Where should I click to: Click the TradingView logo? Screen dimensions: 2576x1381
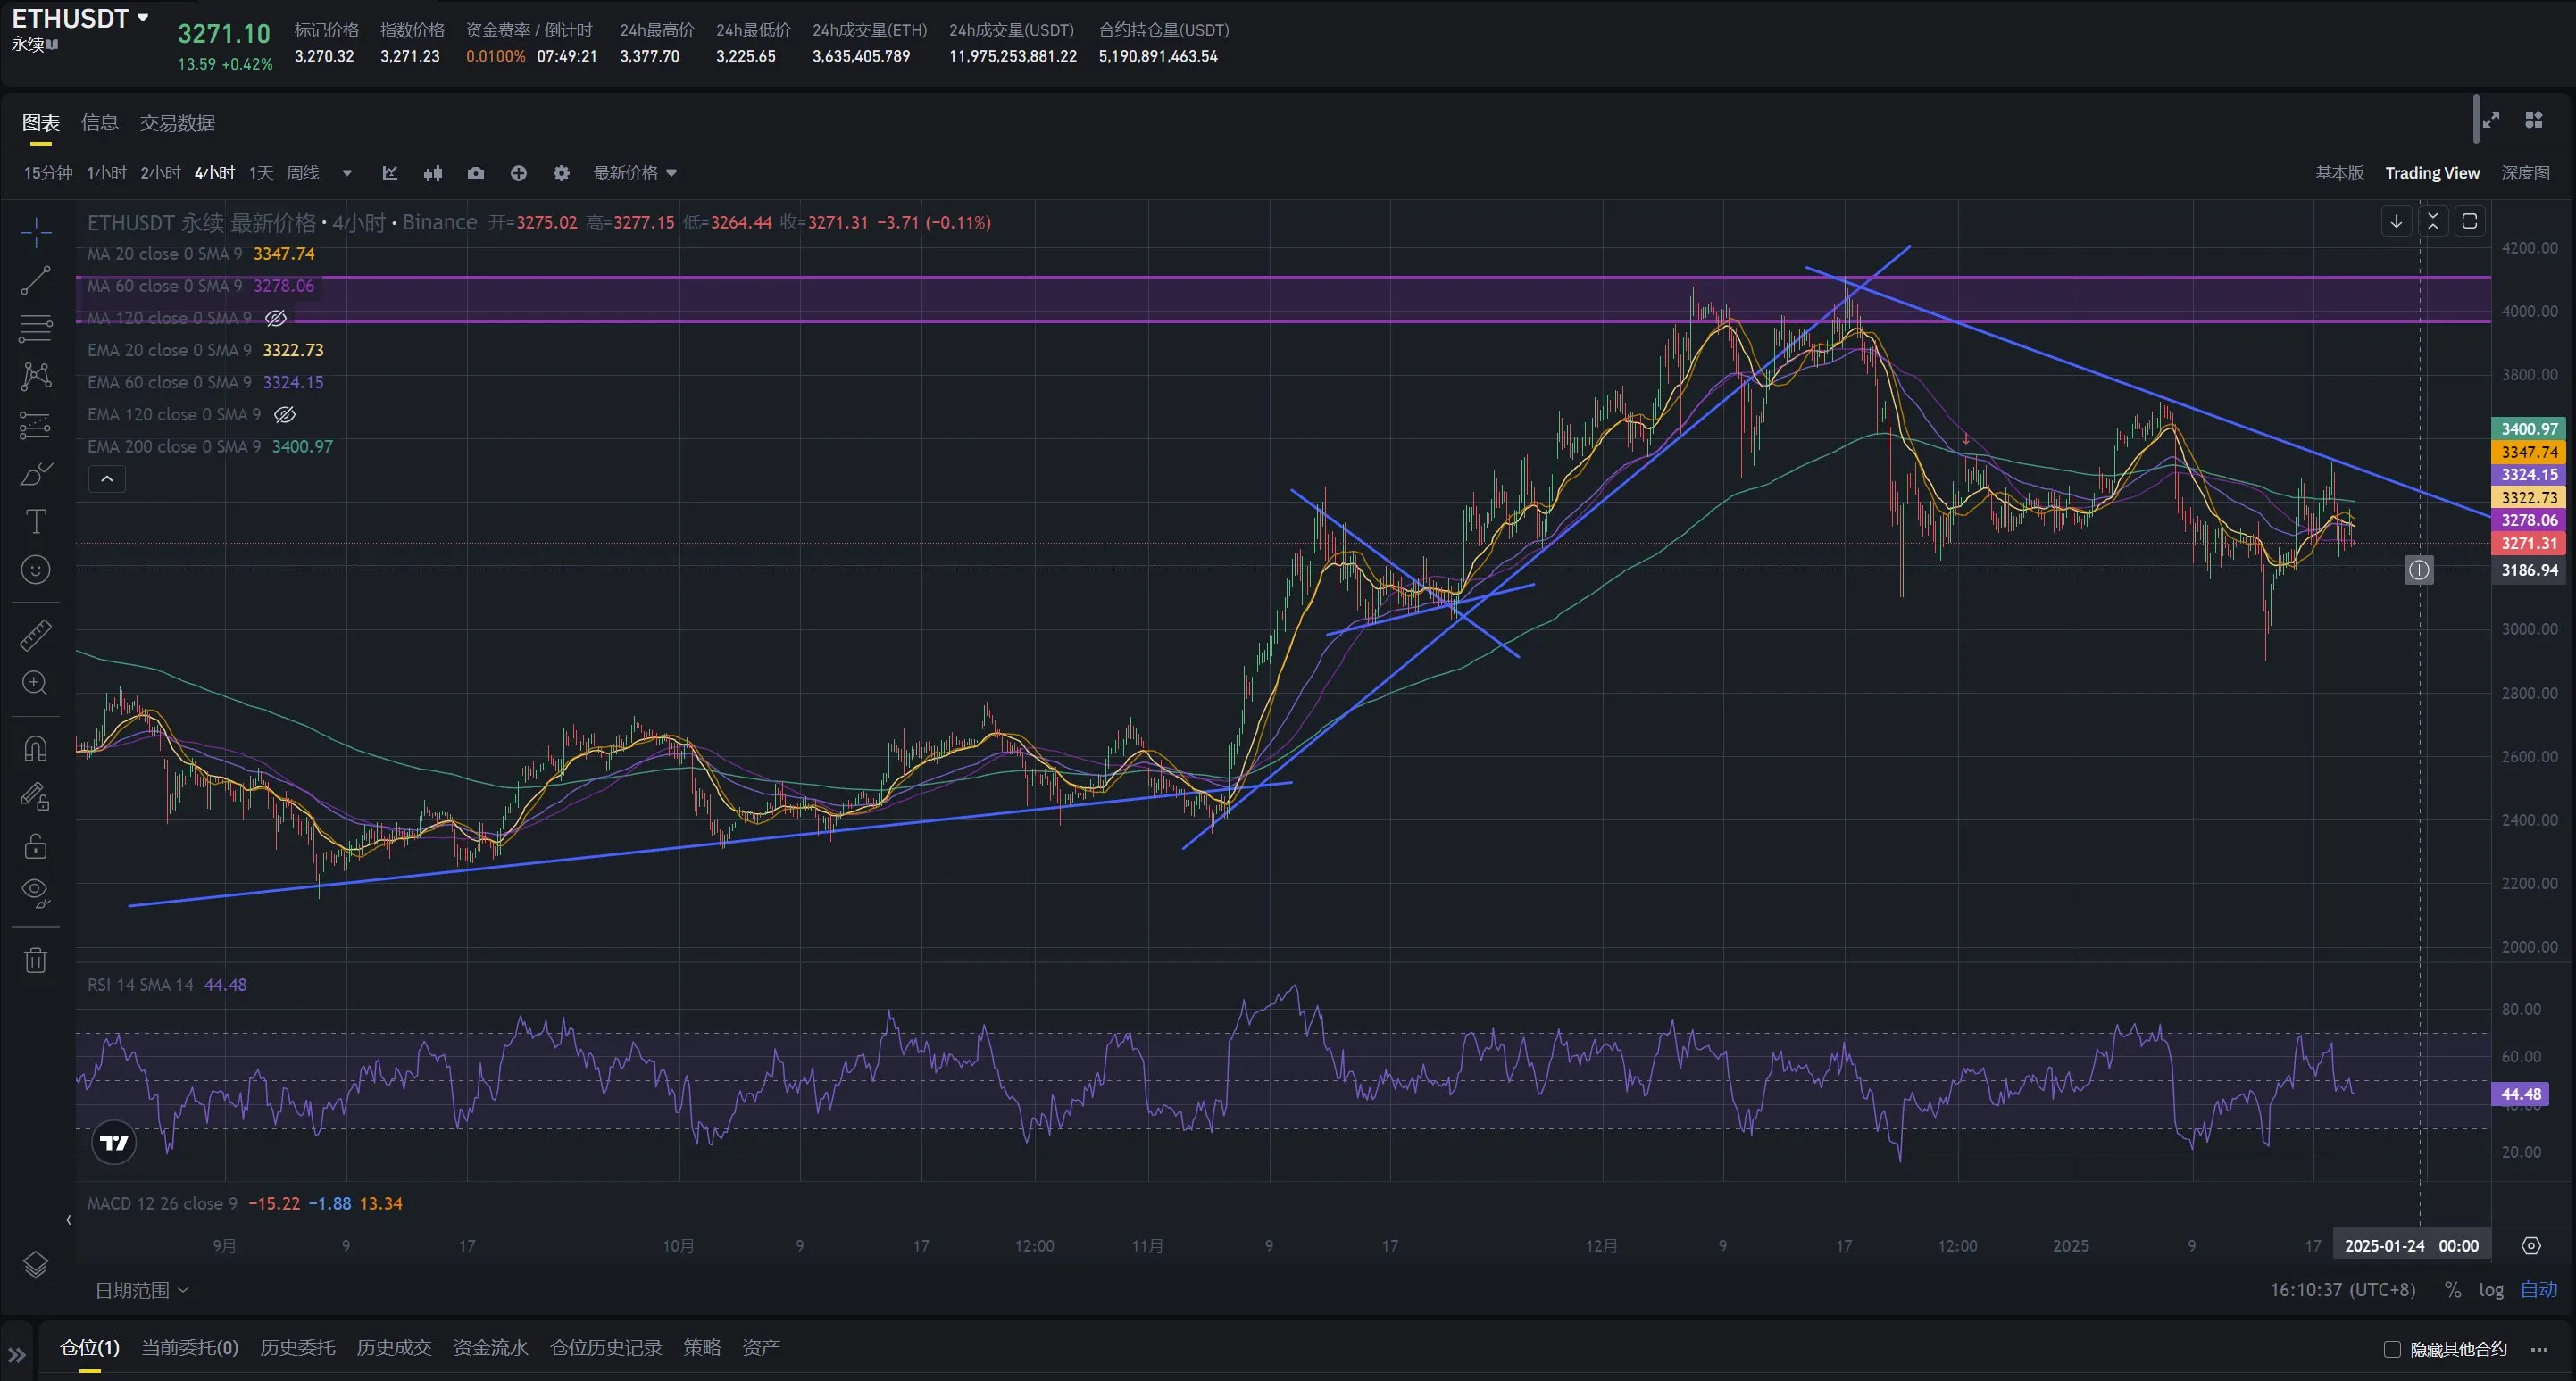click(x=114, y=1142)
